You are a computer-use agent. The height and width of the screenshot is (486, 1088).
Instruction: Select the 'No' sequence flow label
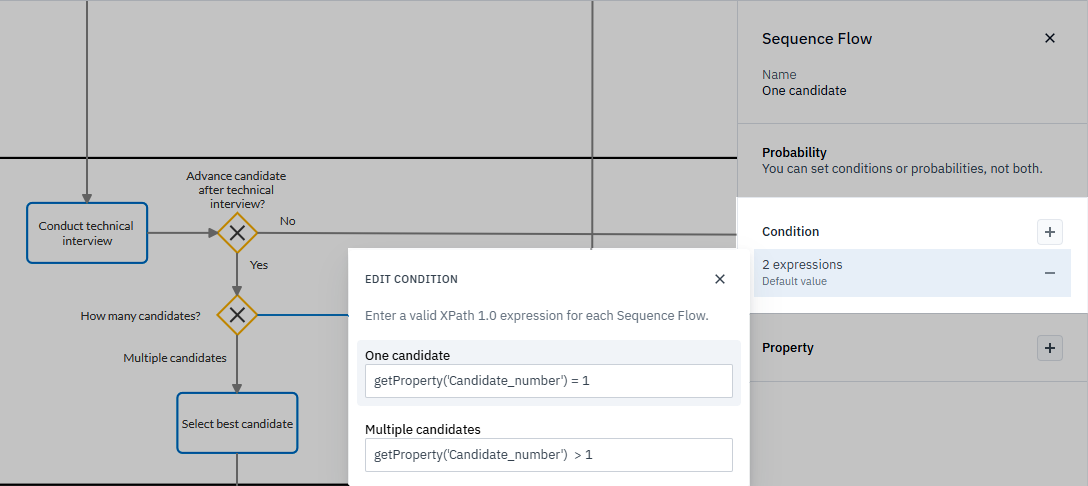pos(288,221)
